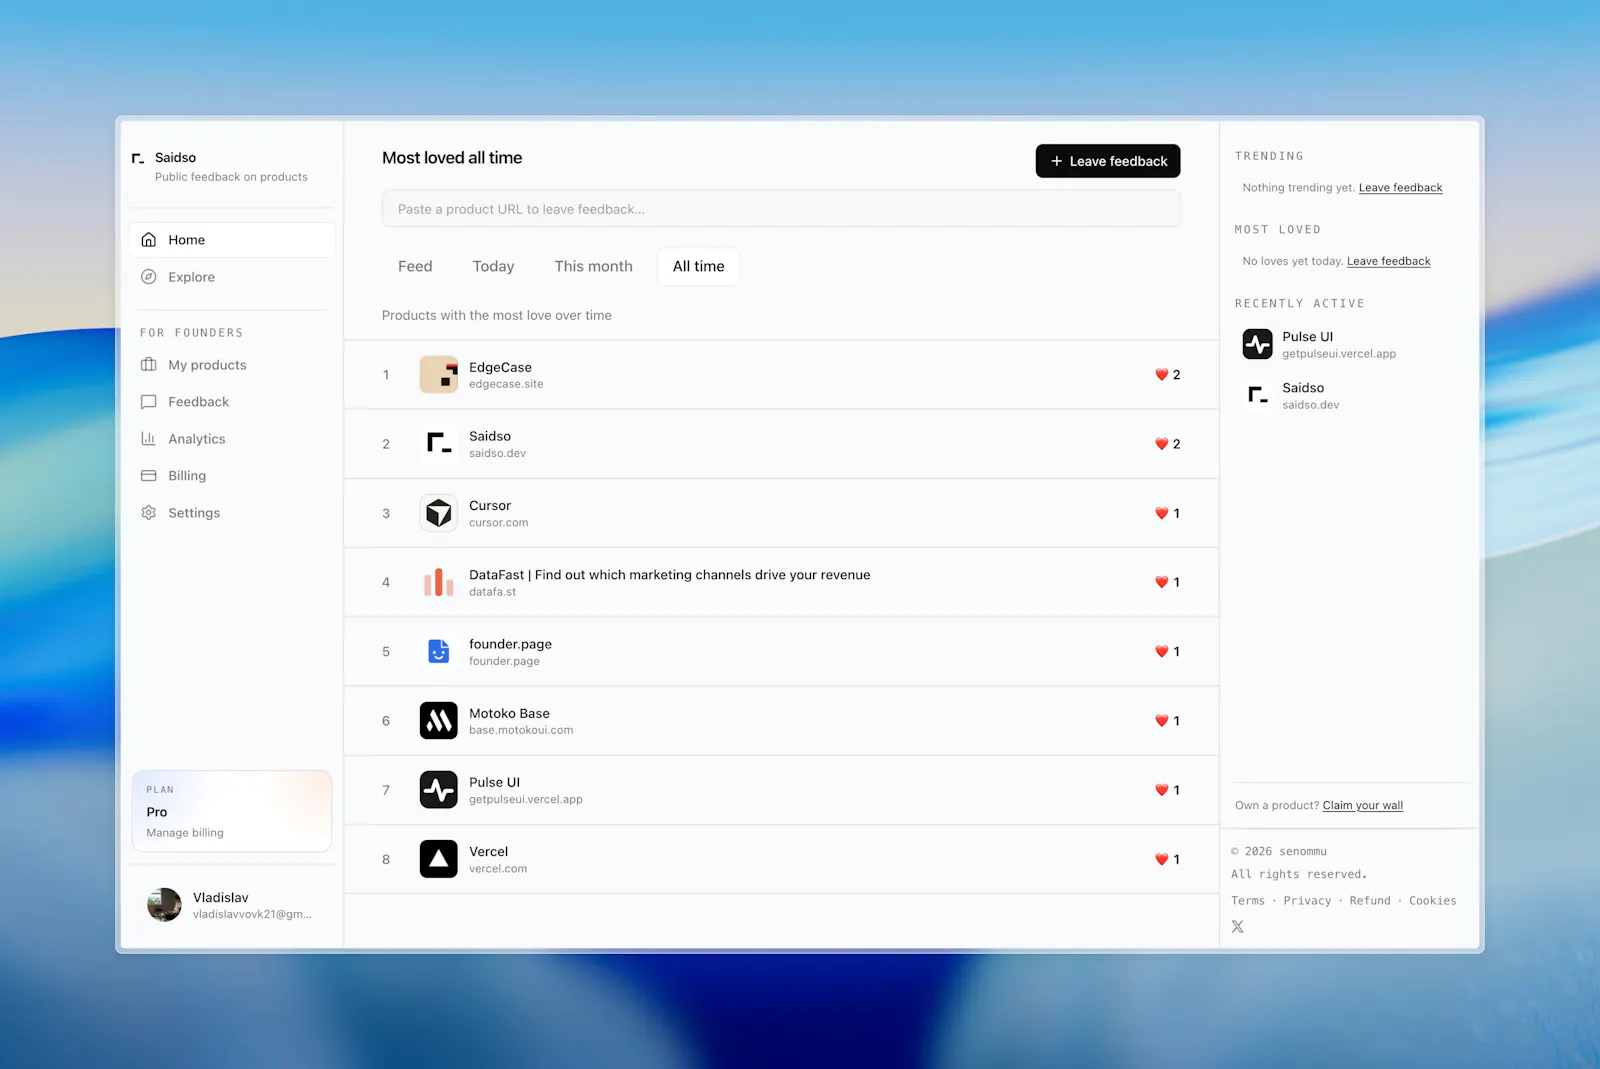This screenshot has width=1600, height=1069.
Task: Click the base.motokoui.com URL text
Action: [x=521, y=731]
